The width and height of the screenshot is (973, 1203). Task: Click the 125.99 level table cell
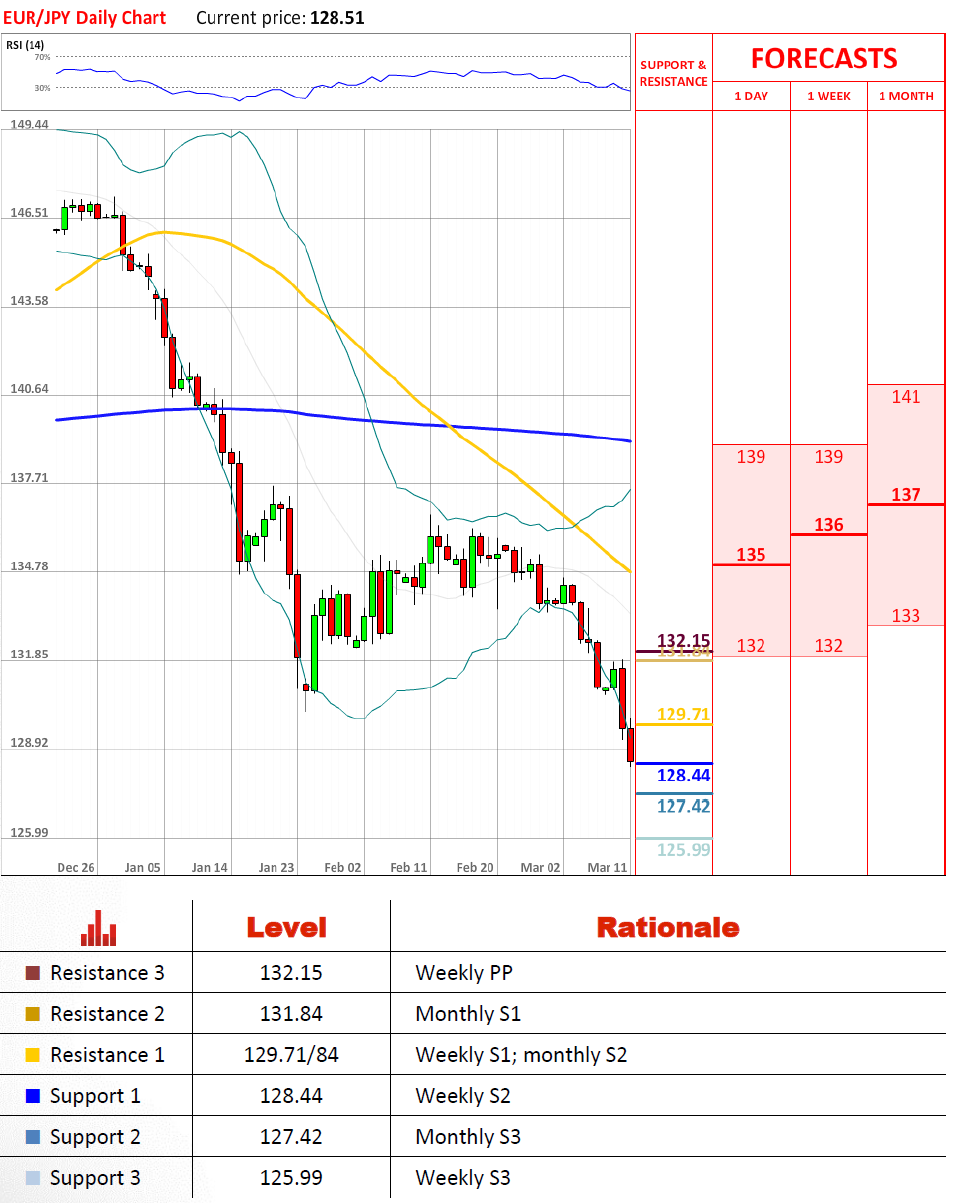[x=291, y=1178]
